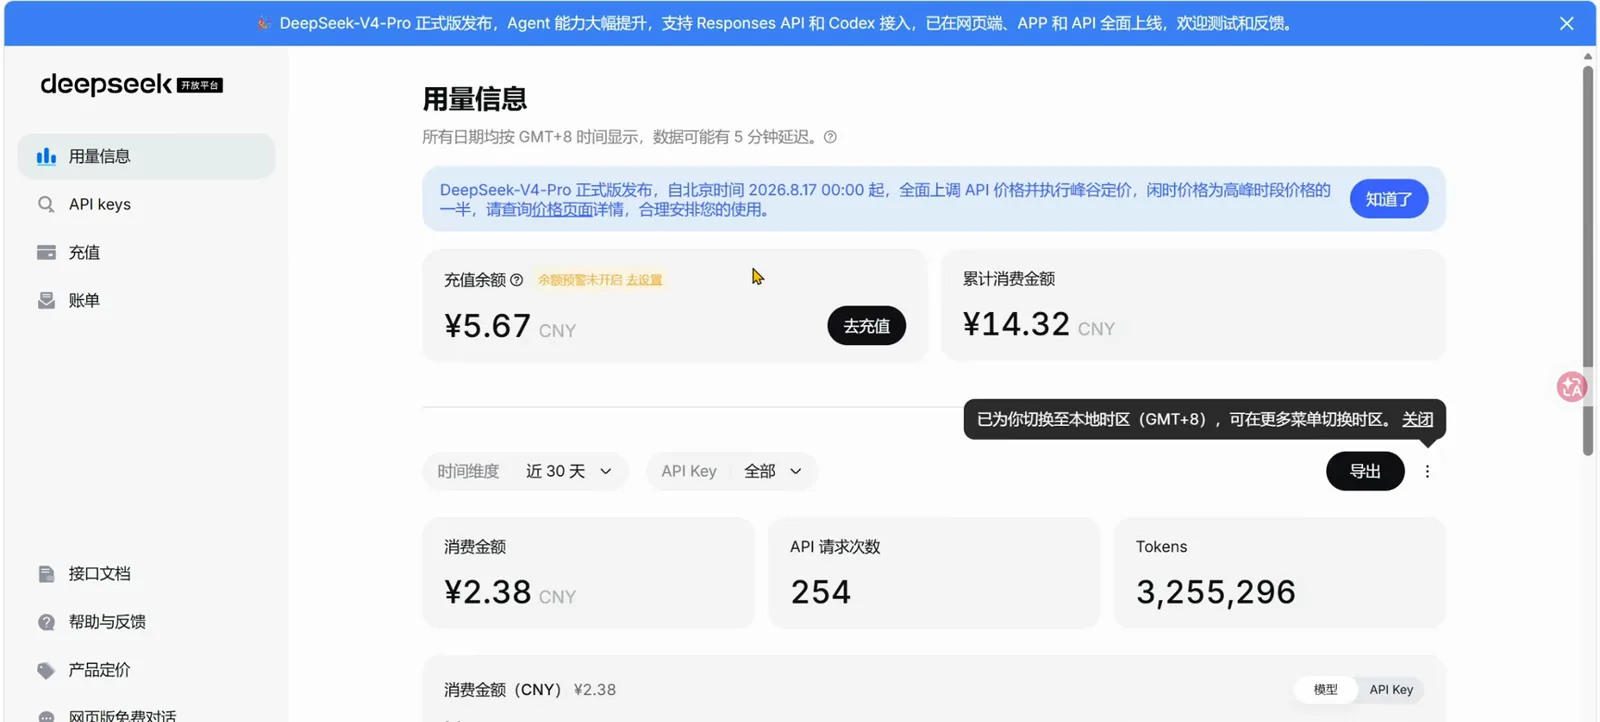This screenshot has height=722, width=1600.
Task: Click the API 请求次数 254 card
Action: [934, 573]
